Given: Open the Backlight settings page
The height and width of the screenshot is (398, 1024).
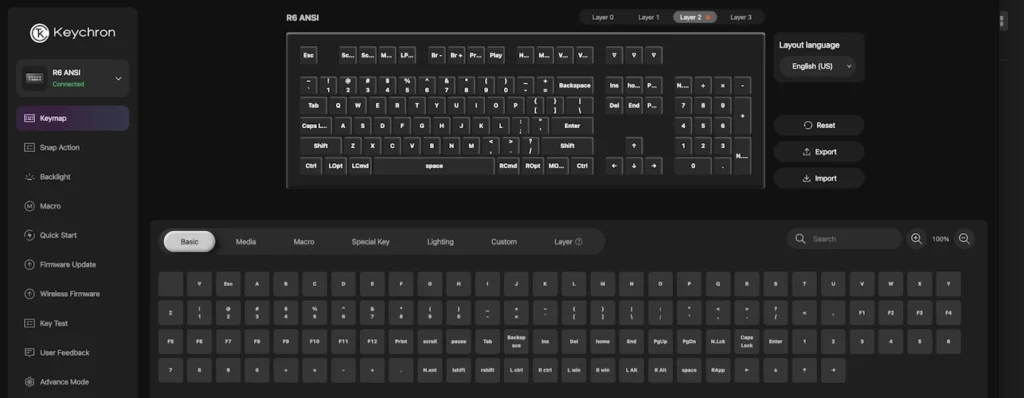Looking at the screenshot, I should tap(72, 177).
